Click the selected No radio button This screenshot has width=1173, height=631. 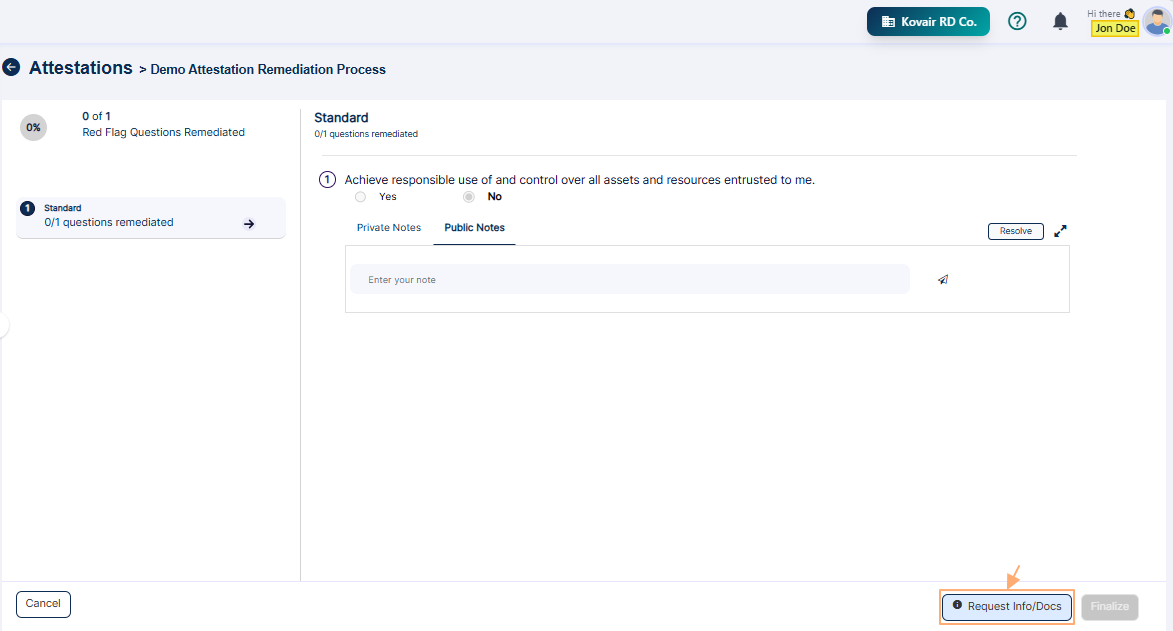pyautogui.click(x=468, y=196)
